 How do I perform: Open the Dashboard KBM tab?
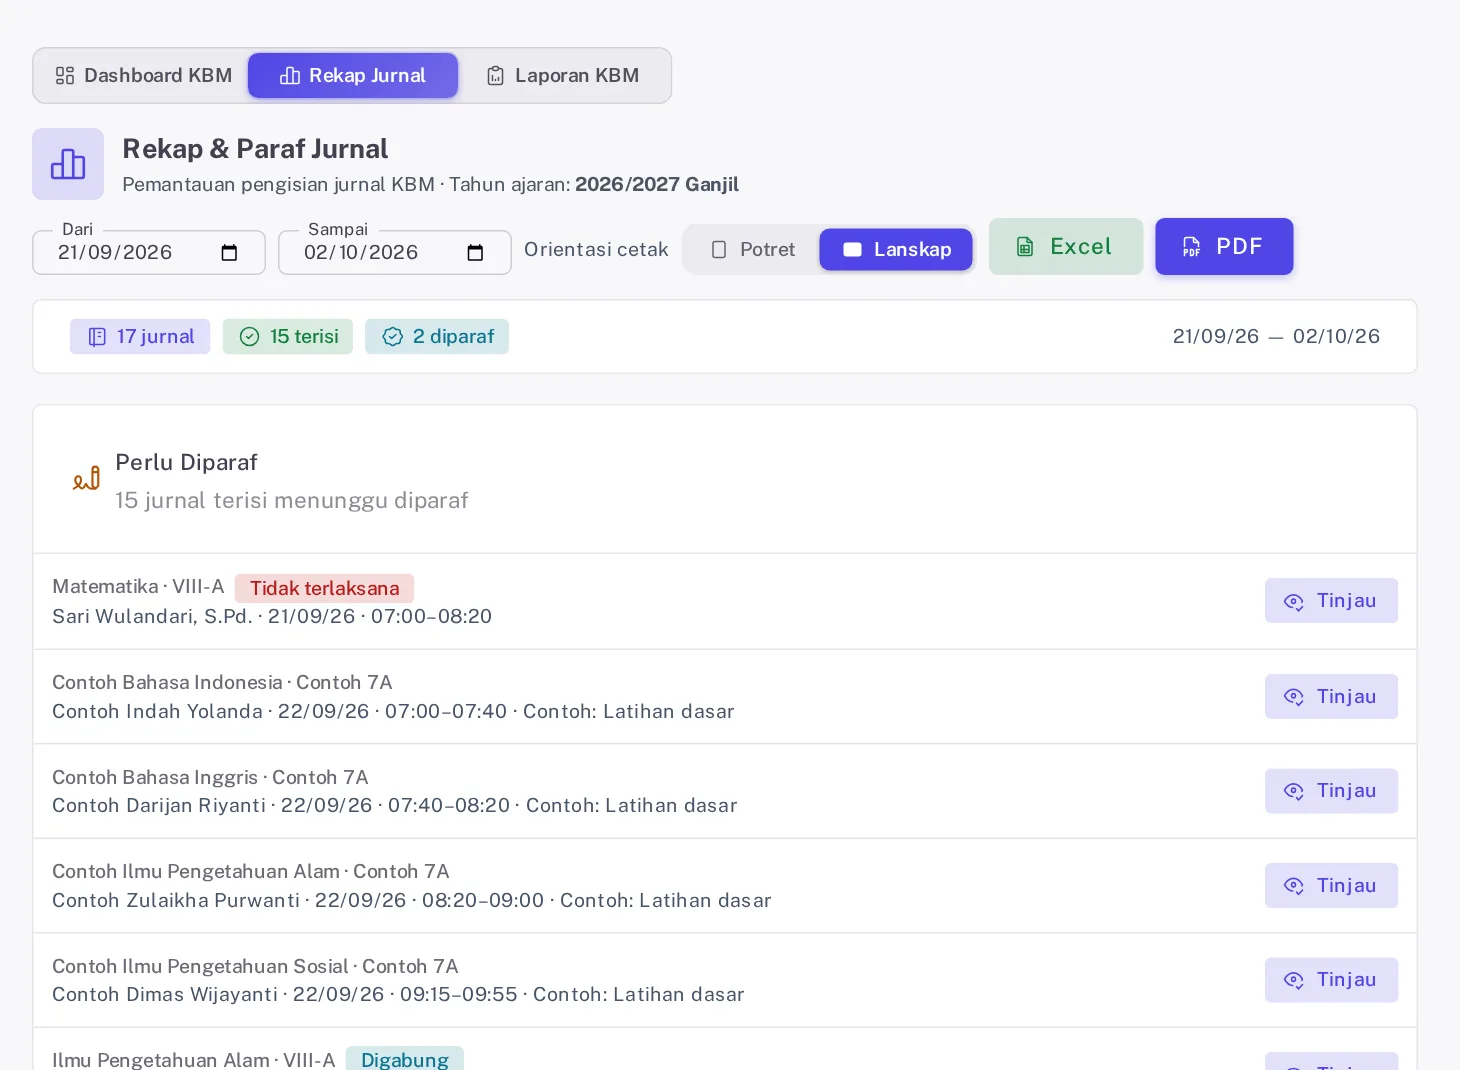coord(143,75)
